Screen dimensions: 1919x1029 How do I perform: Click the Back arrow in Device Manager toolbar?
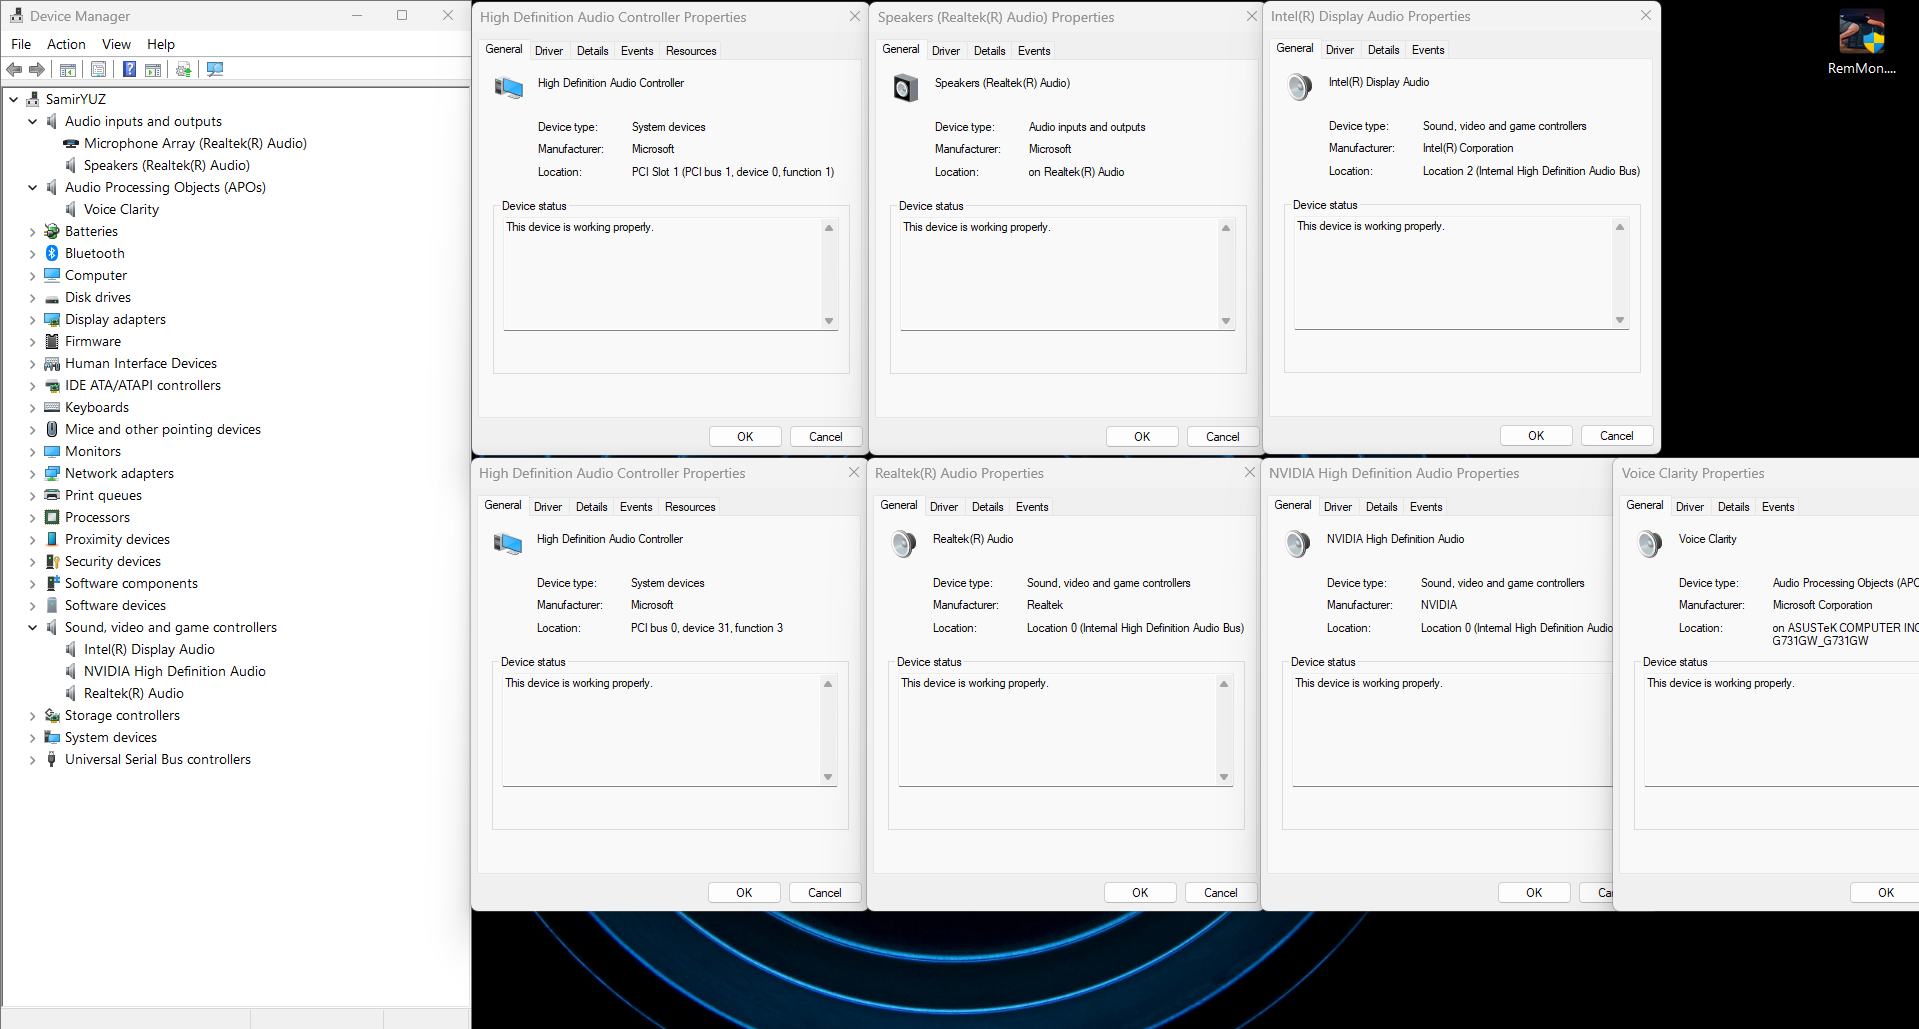14,69
